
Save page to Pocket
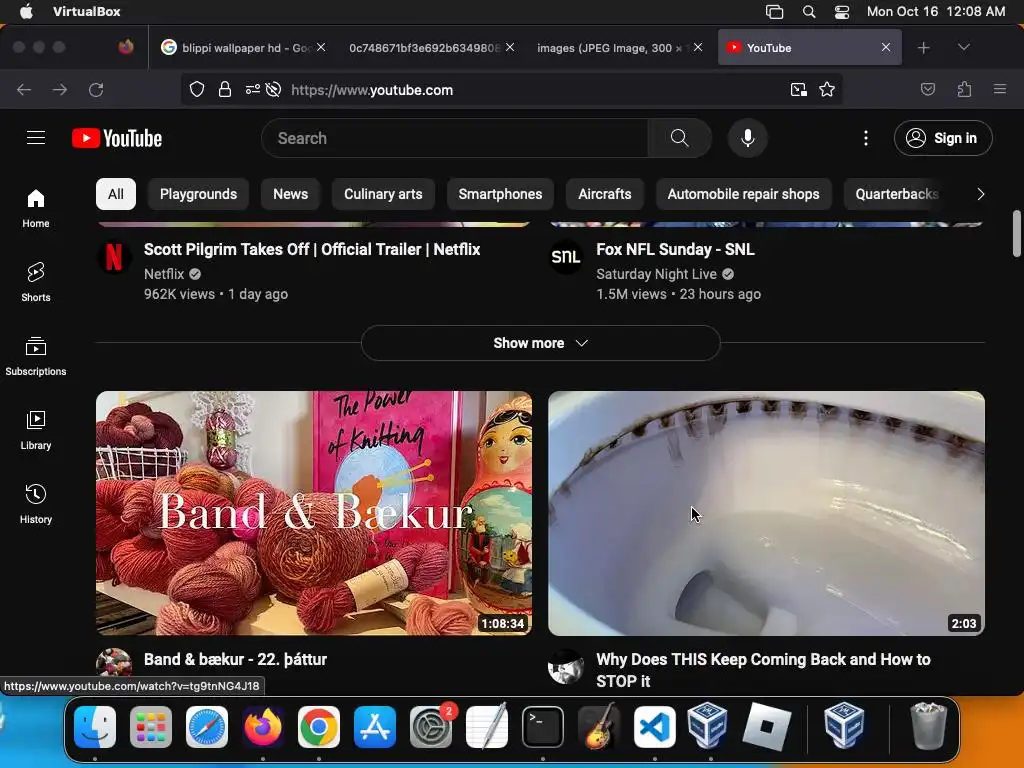(x=927, y=89)
